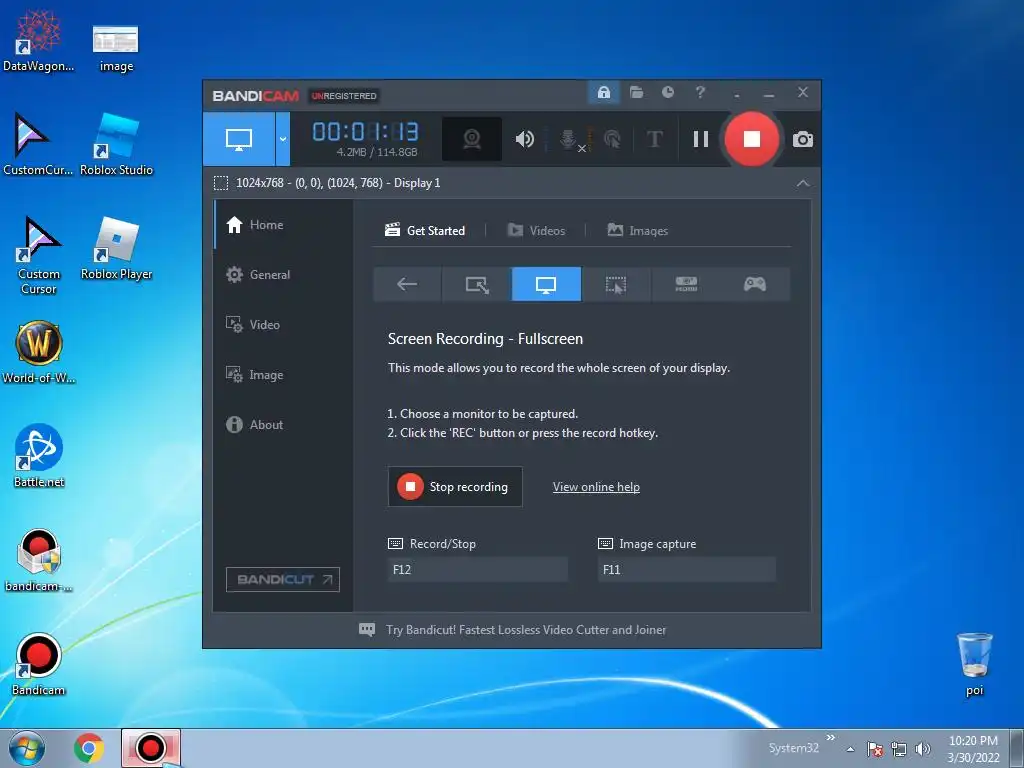Click the screen recording mode button

[239, 139]
